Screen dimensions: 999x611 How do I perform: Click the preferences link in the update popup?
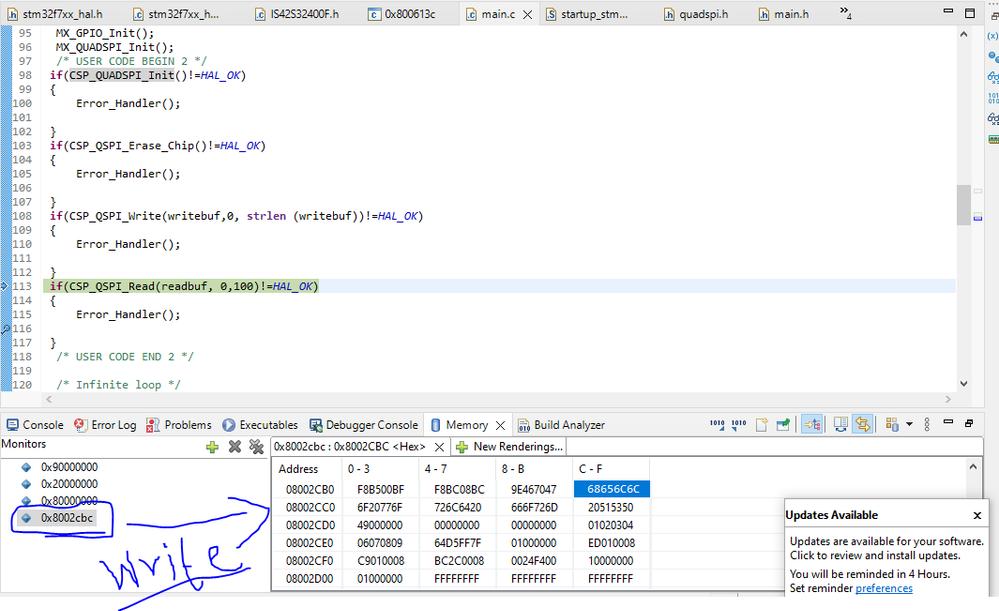pos(884,588)
